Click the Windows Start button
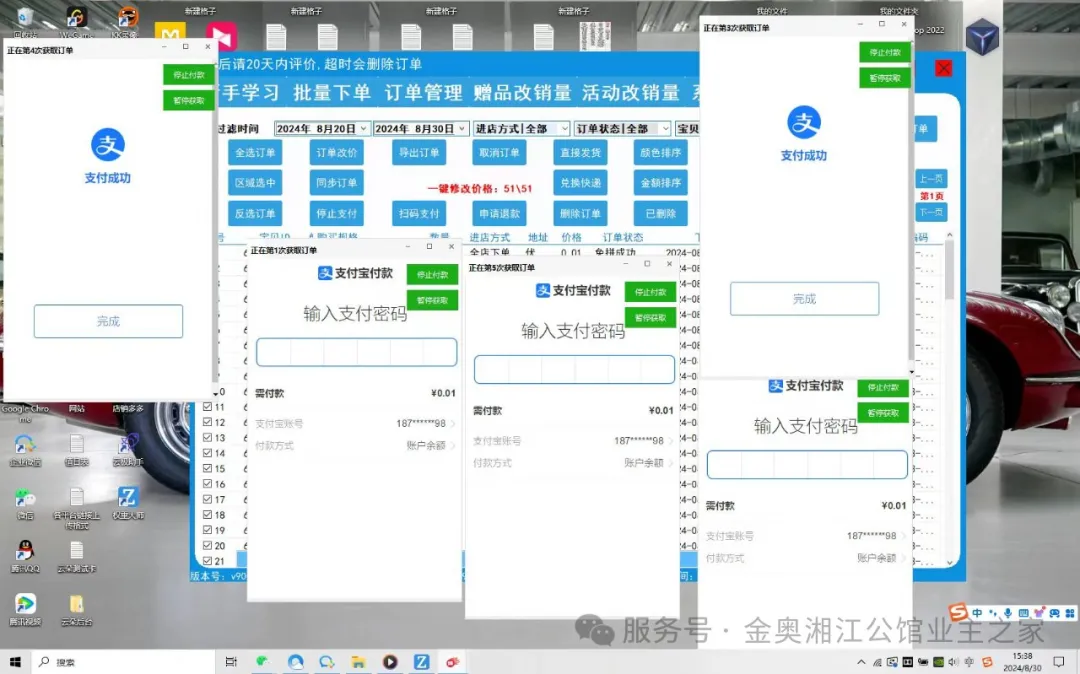The height and width of the screenshot is (674, 1080). pos(14,662)
